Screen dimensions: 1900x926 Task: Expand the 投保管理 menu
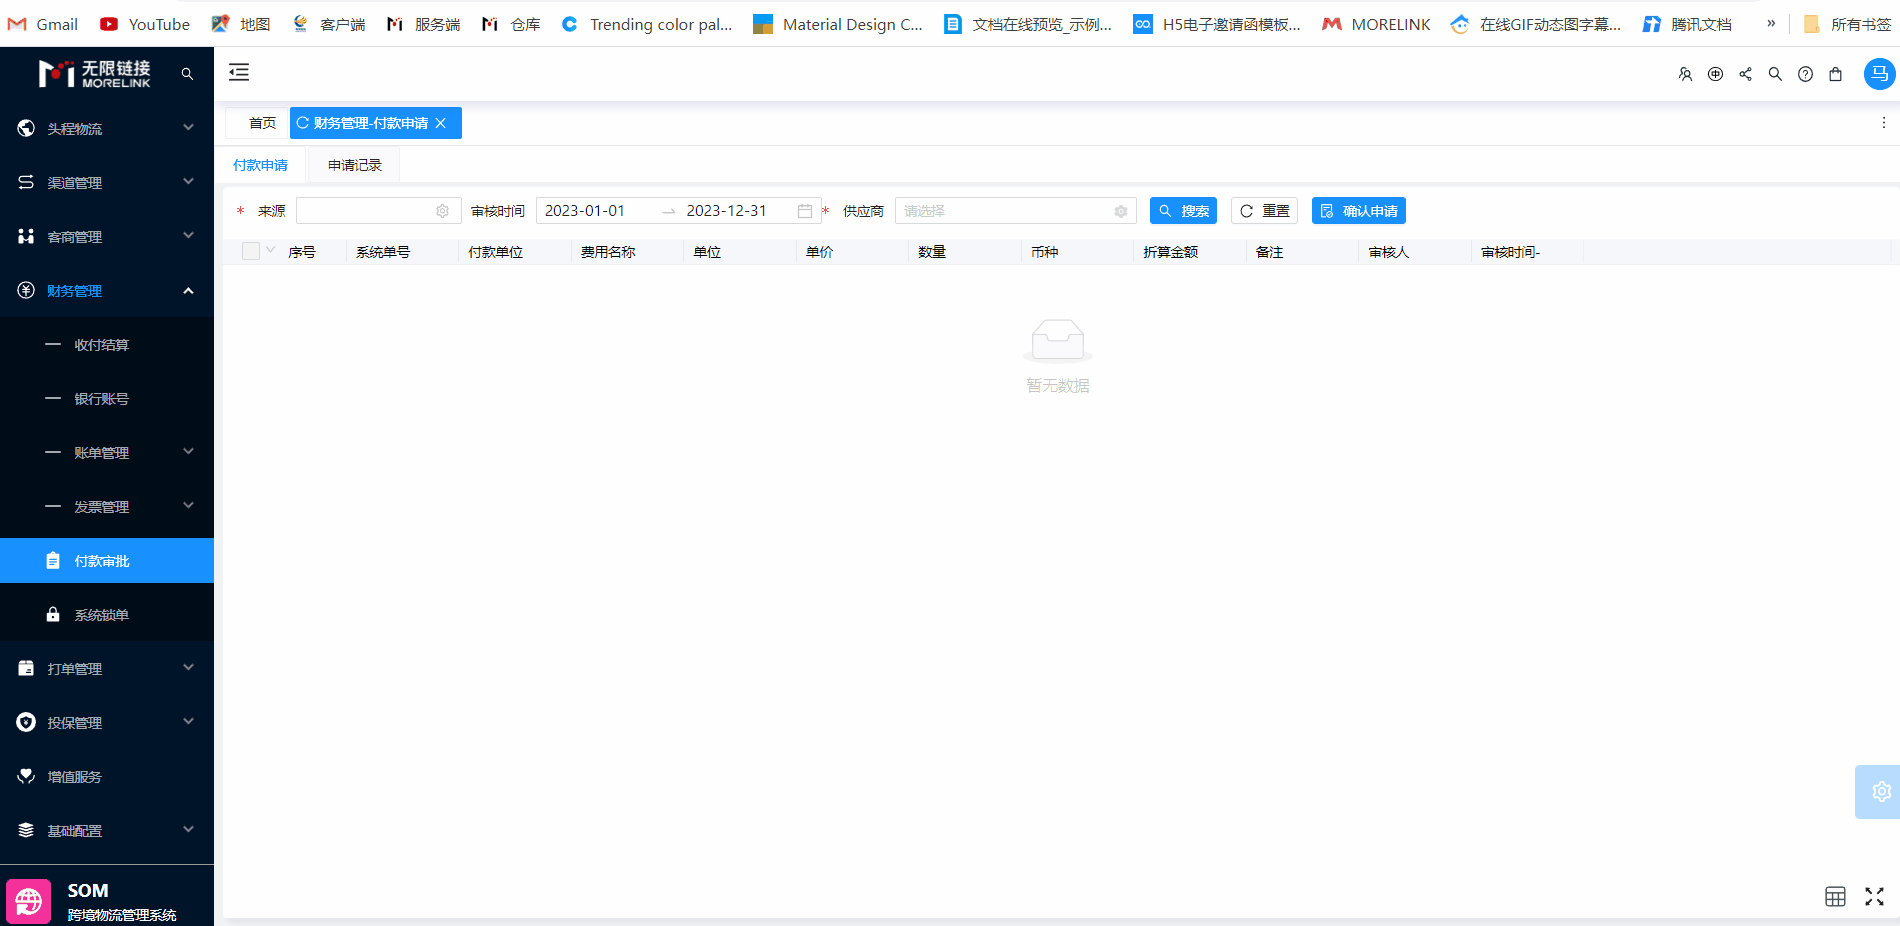click(x=107, y=722)
